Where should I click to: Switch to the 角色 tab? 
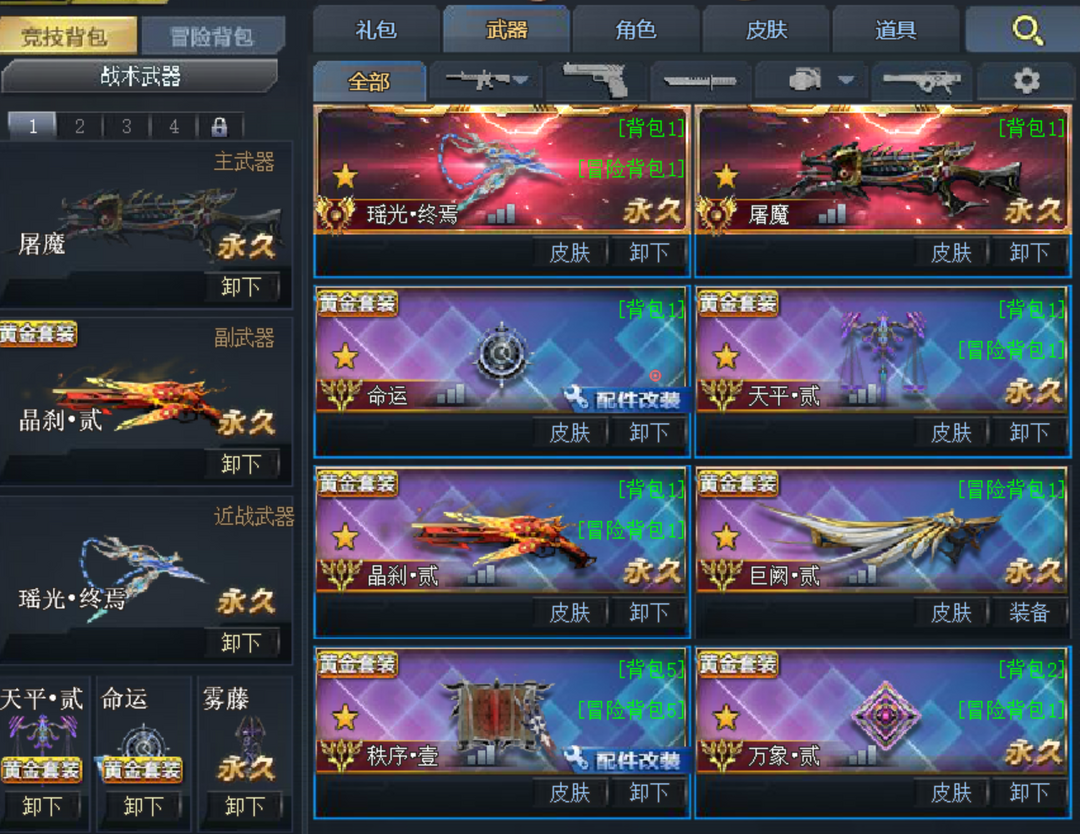(x=636, y=30)
